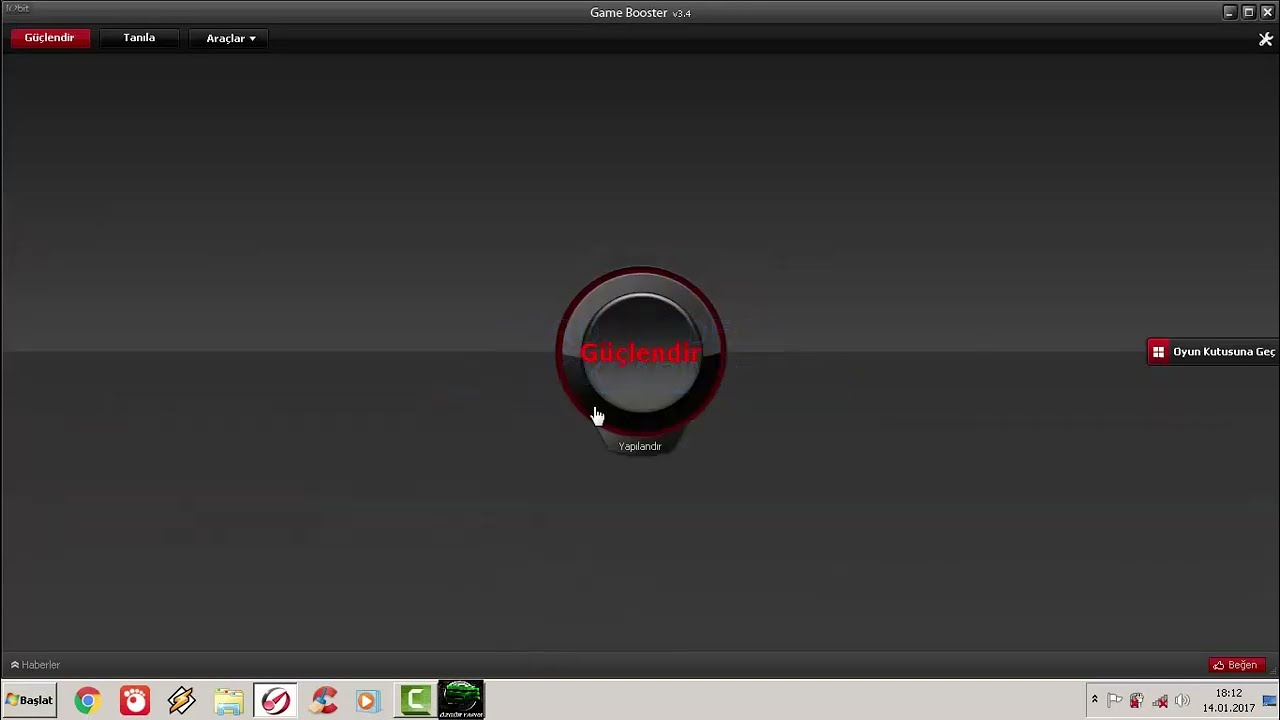Minimize the Game Booster window

click(1230, 12)
